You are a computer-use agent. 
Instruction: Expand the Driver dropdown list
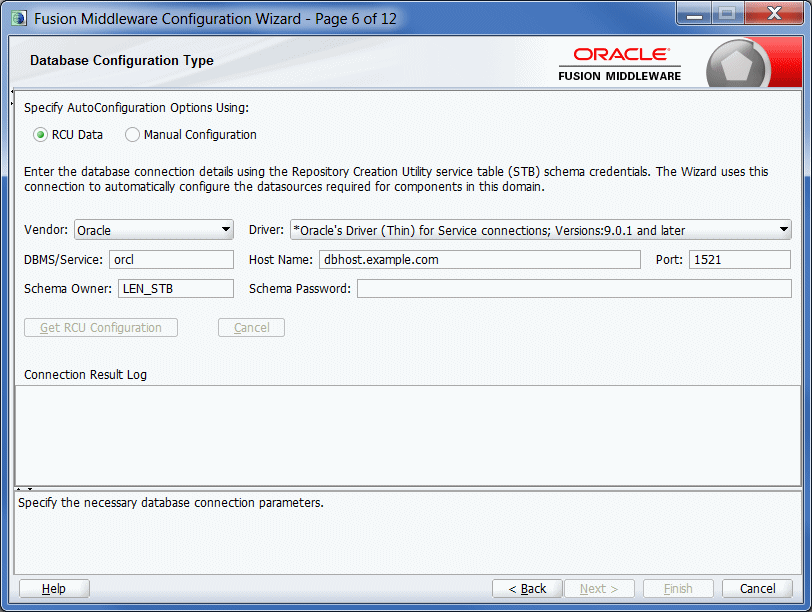541,230
